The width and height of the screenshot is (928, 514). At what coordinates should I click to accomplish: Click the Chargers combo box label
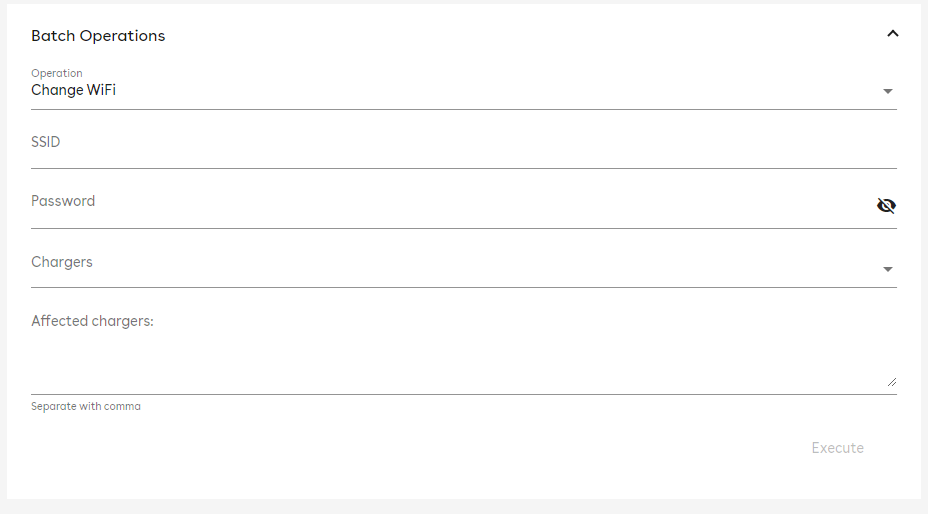coord(62,262)
